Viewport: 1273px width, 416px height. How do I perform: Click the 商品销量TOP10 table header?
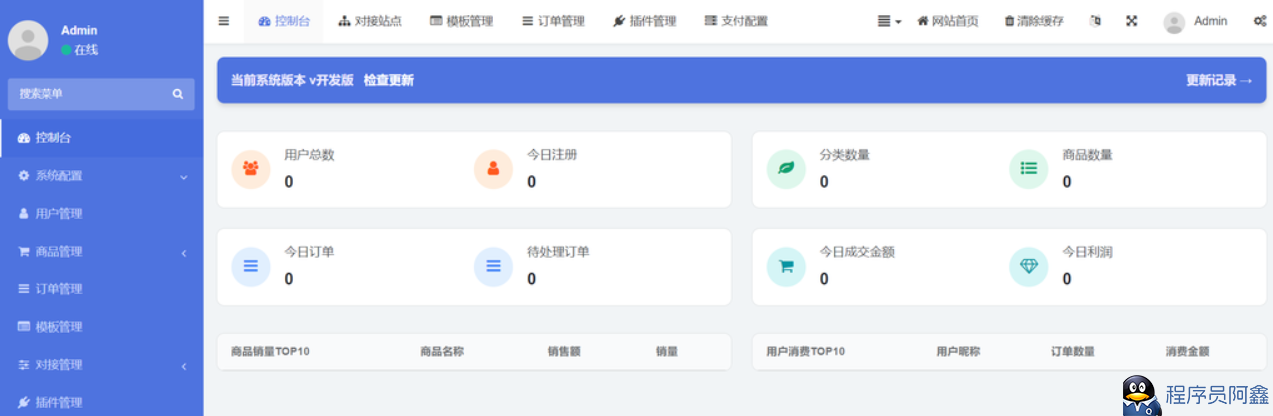[270, 352]
